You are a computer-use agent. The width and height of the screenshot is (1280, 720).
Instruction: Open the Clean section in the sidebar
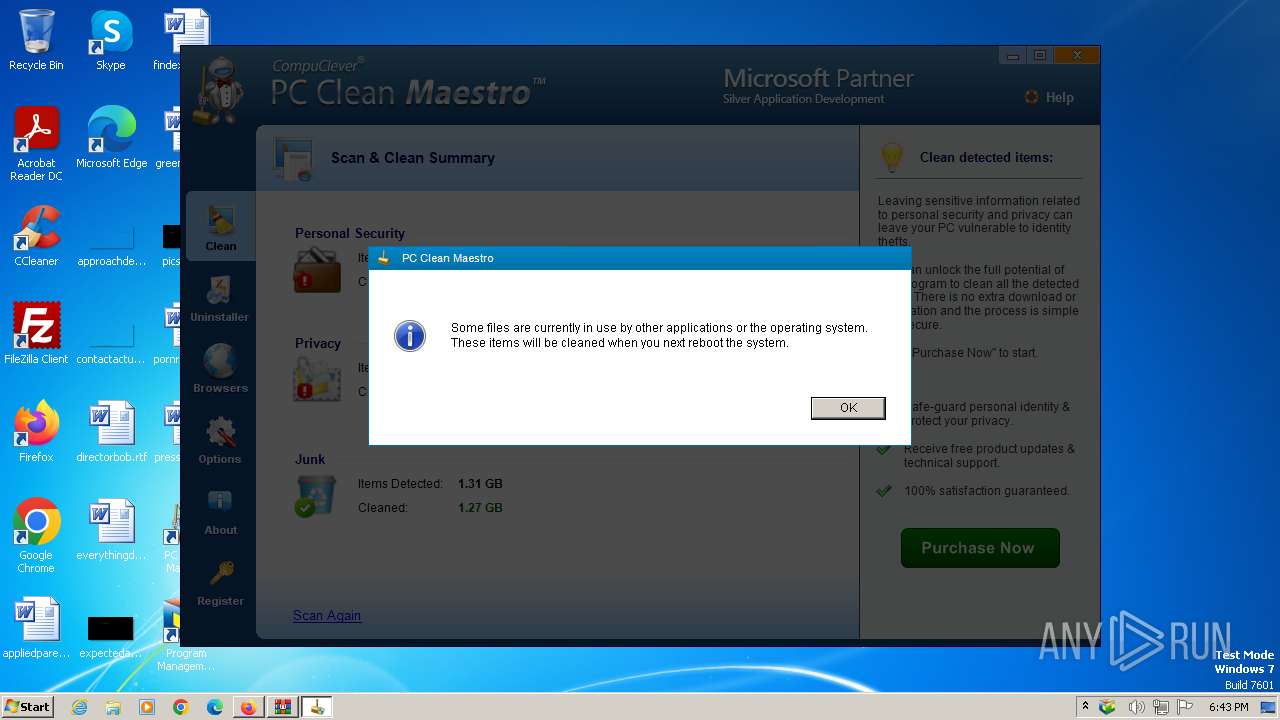(221, 227)
